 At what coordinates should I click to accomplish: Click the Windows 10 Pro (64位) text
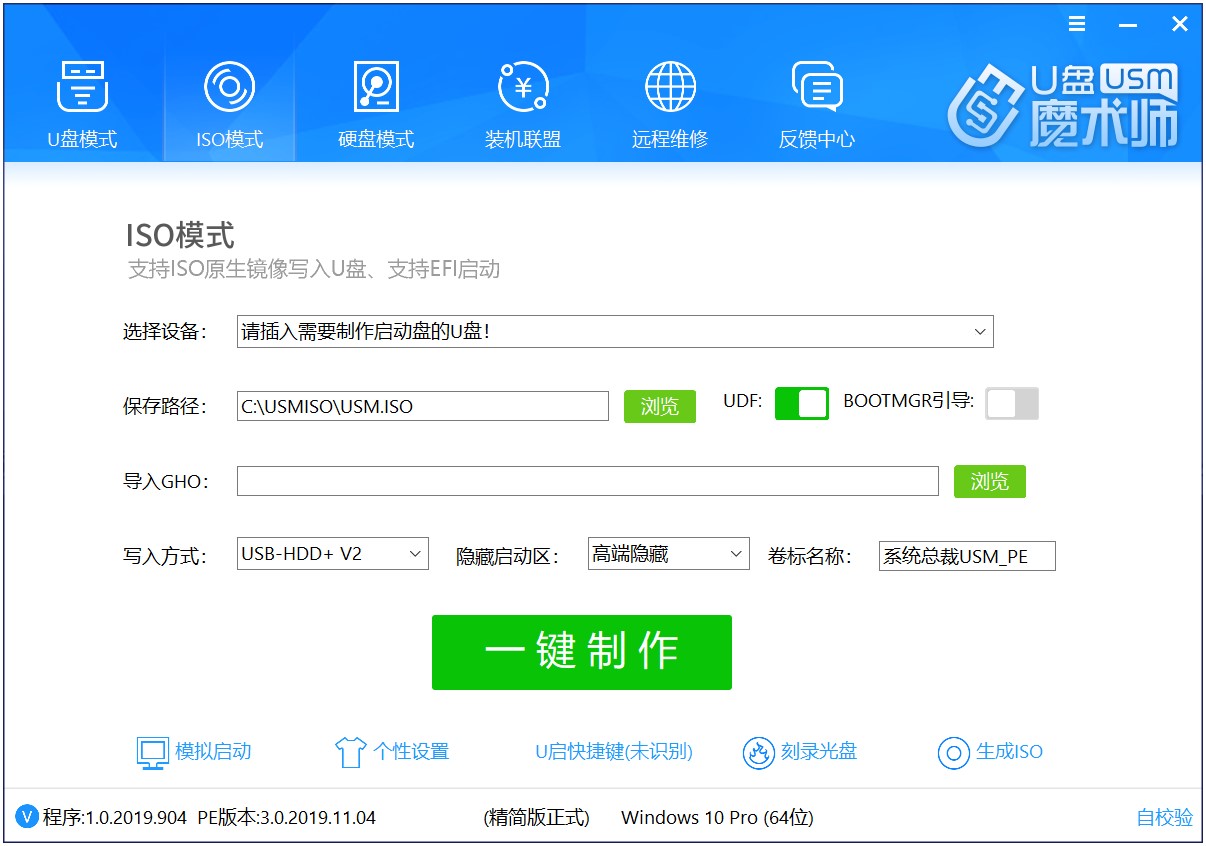pyautogui.click(x=717, y=817)
